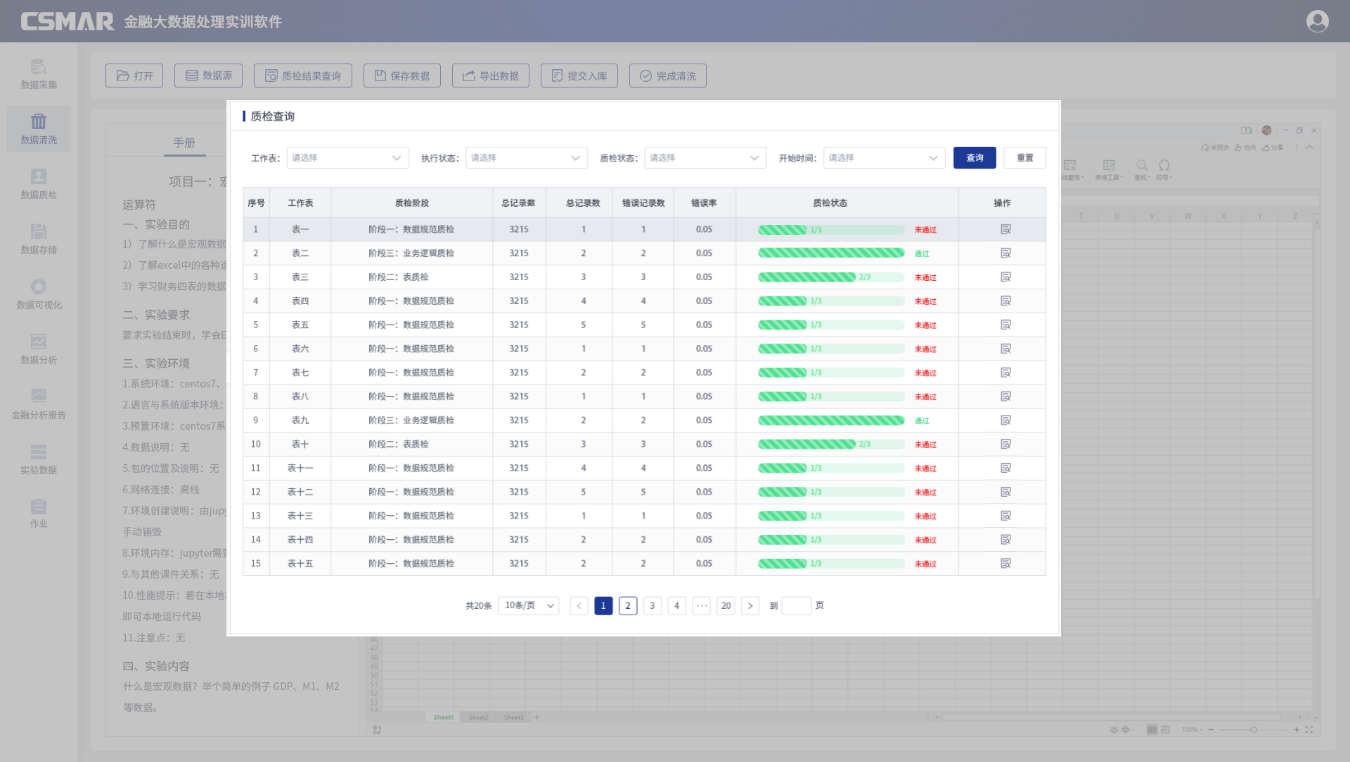1350x762 pixels.
Task: Go to page 2 in pagination
Action: tap(628, 606)
